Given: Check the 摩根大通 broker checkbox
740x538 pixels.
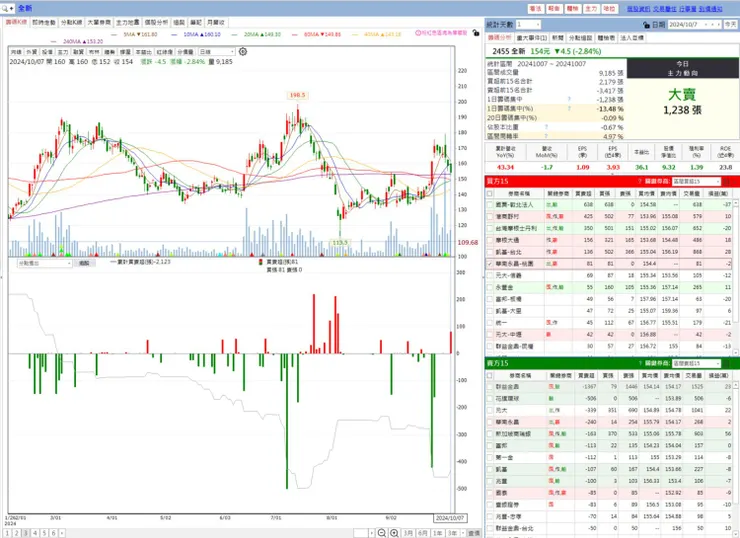Looking at the screenshot, I should [x=489, y=240].
